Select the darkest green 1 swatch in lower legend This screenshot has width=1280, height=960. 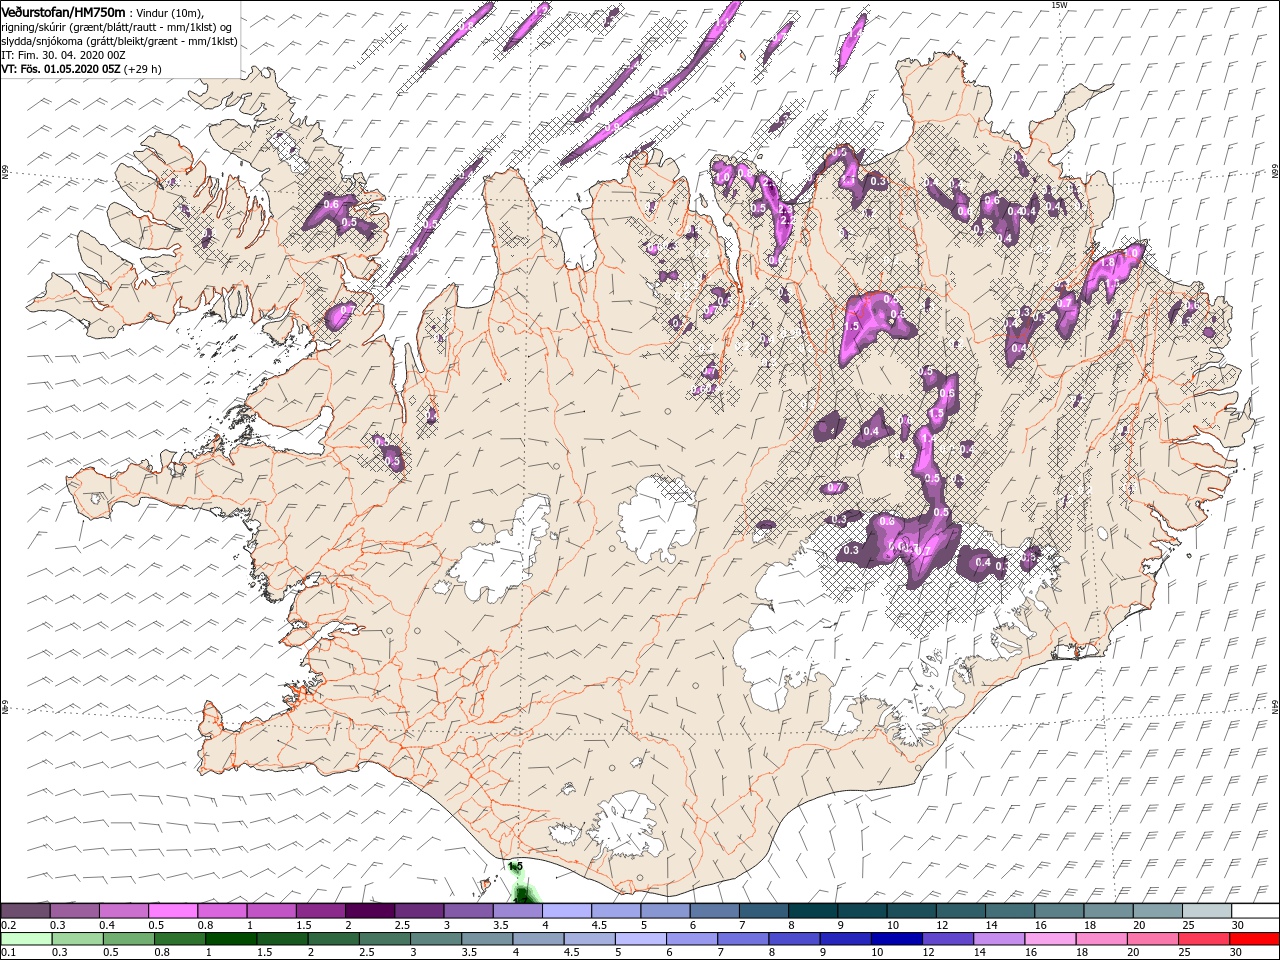click(x=230, y=939)
